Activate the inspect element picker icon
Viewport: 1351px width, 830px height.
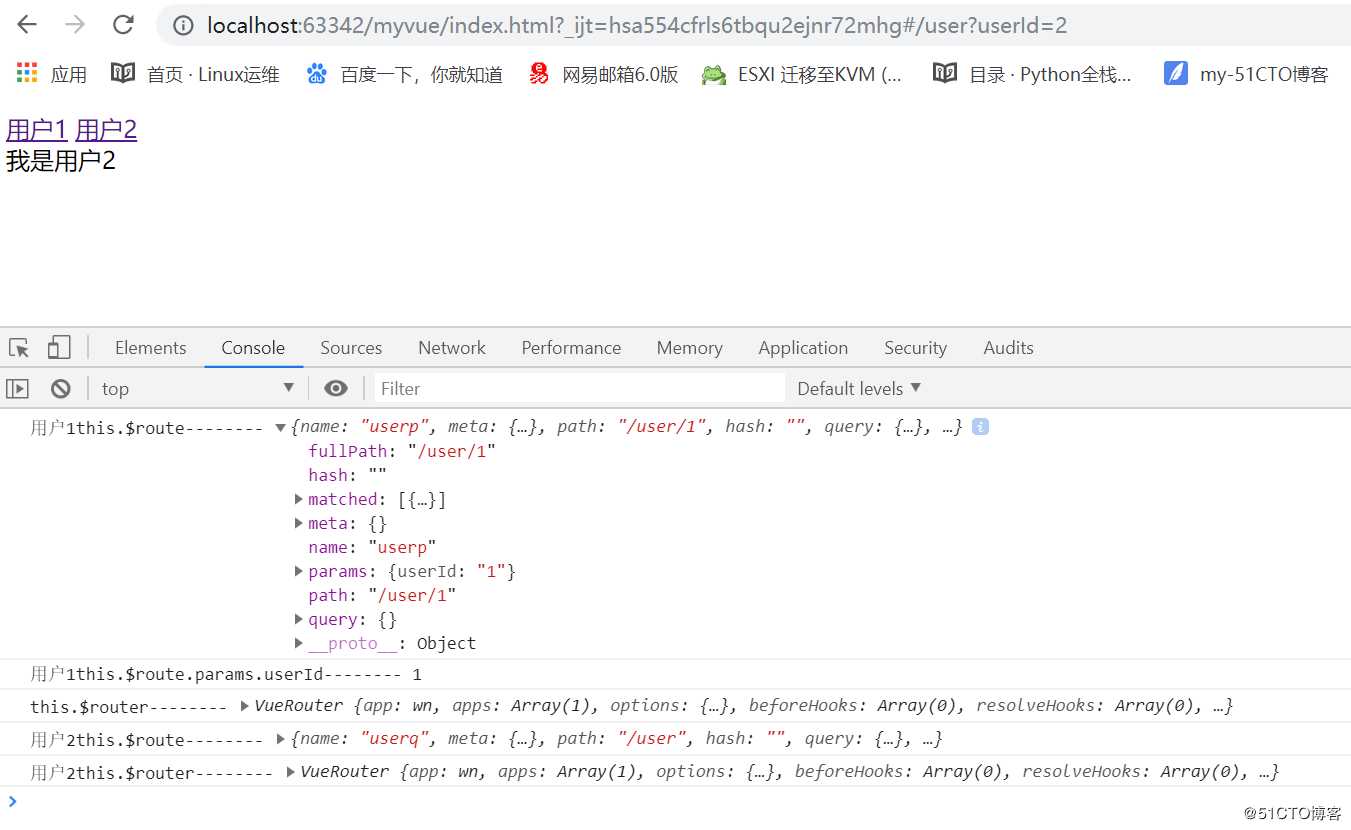click(x=19, y=348)
